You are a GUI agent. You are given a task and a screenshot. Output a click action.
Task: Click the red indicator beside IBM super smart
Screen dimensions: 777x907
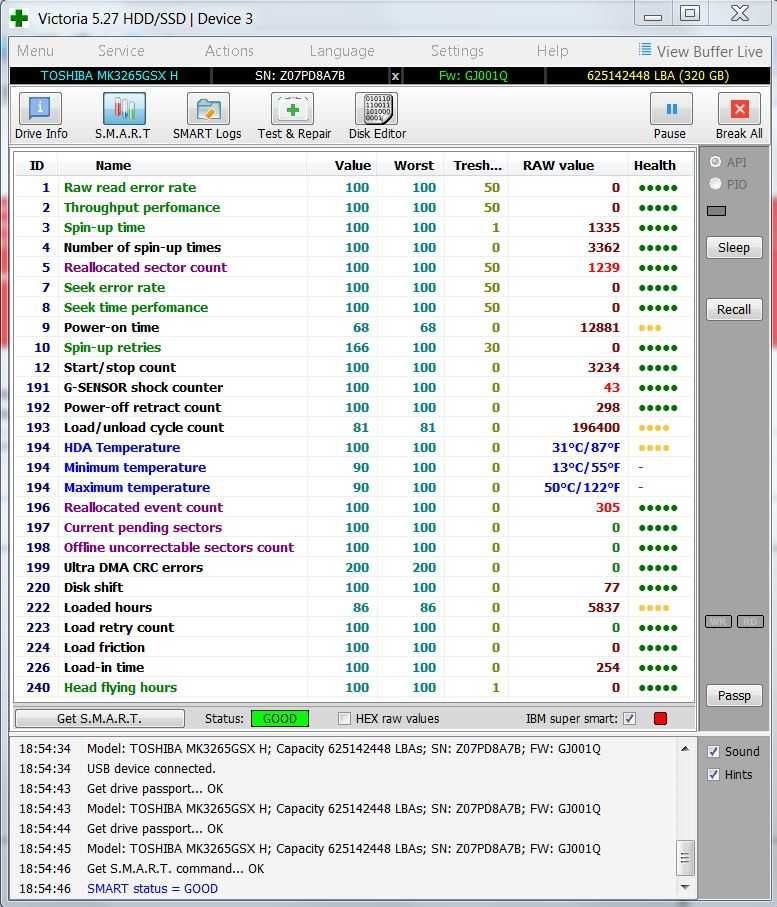[x=660, y=718]
